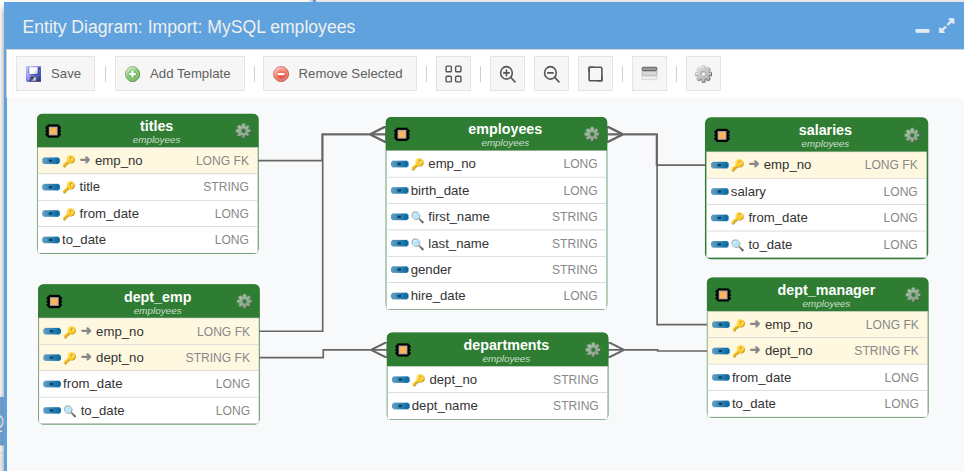Click the orange chip icon on dept_manager
This screenshot has height=471, width=964.
coord(723,295)
